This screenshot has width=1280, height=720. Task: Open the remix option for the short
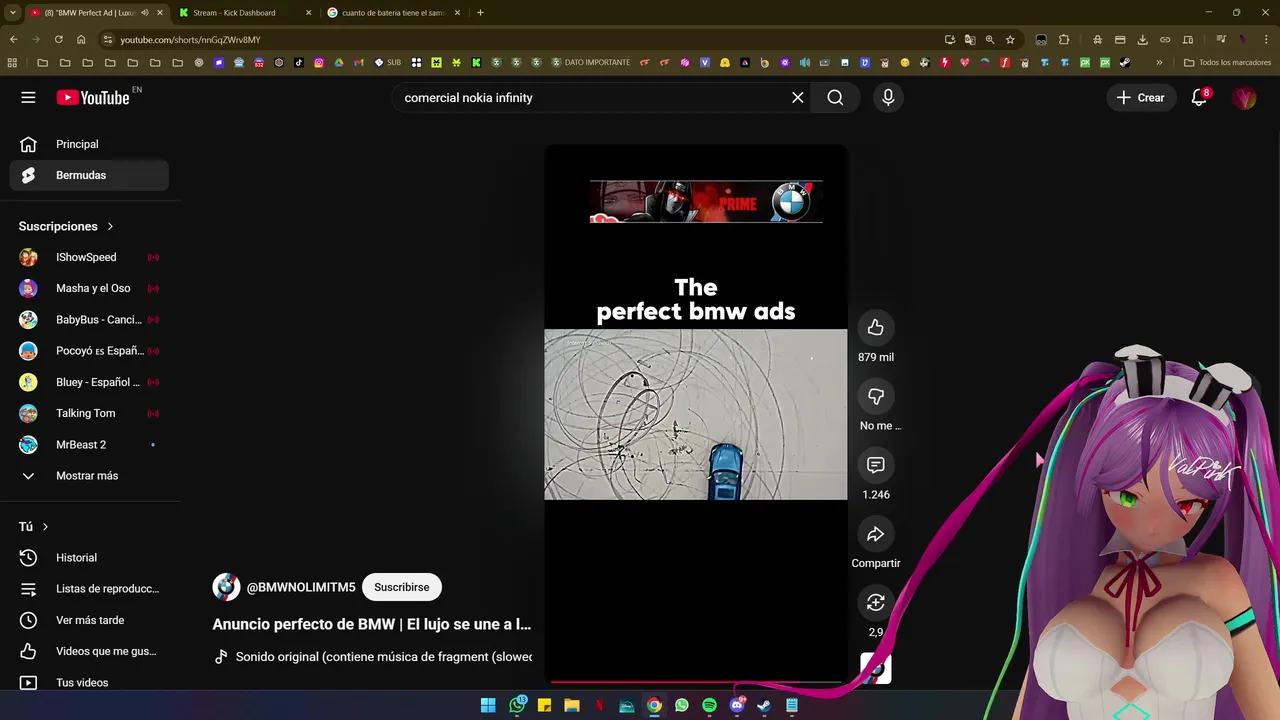click(875, 602)
